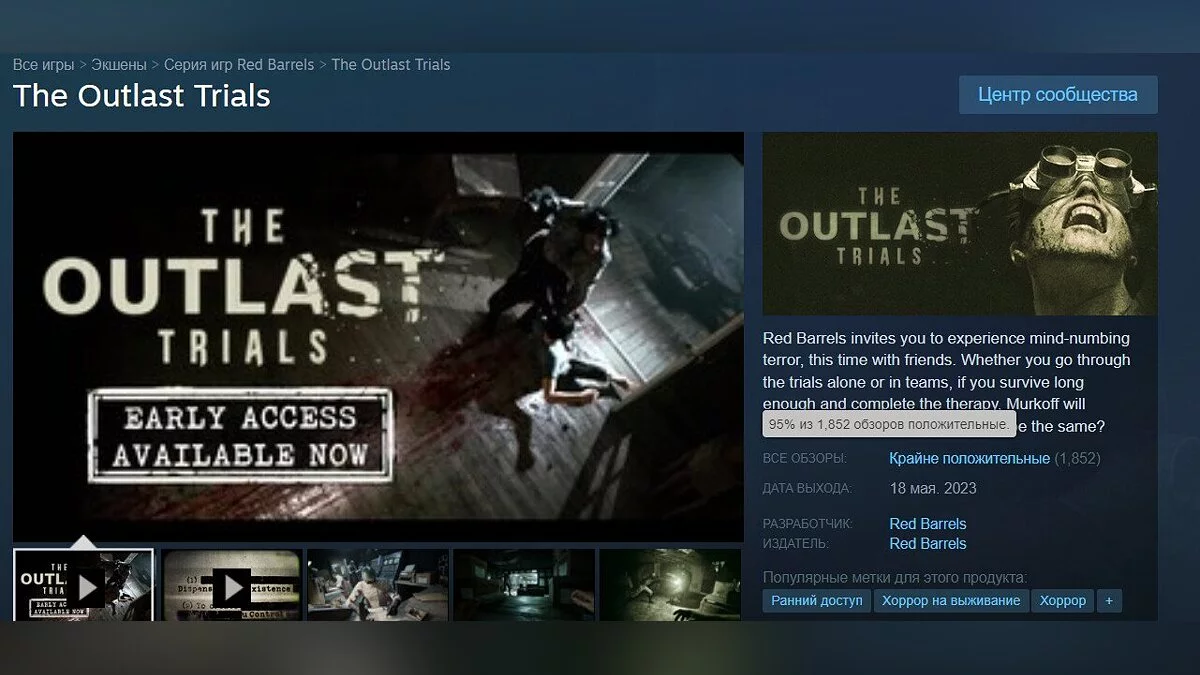This screenshot has height=675, width=1200.
Task: Click the 'ИЗДАТЕЛЬ:' label
Action: [x=796, y=544]
